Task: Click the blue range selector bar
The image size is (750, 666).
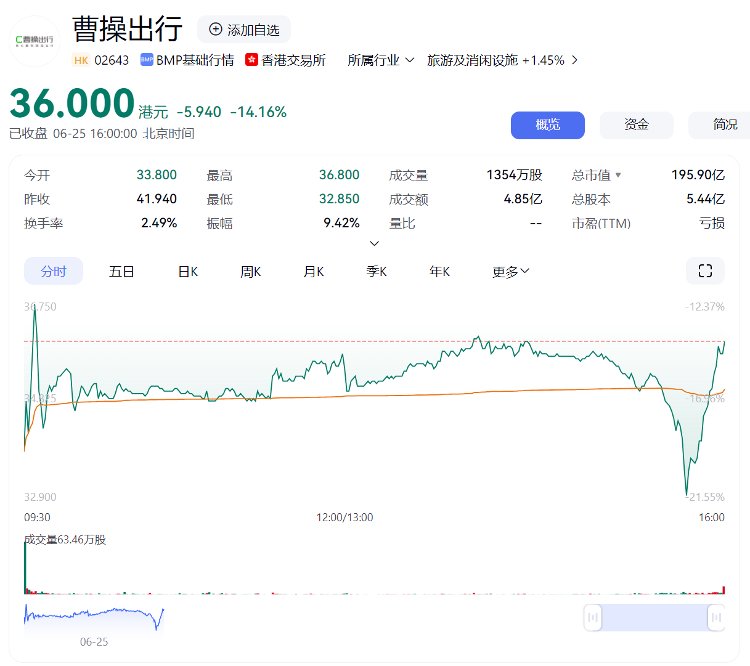Action: point(654,618)
